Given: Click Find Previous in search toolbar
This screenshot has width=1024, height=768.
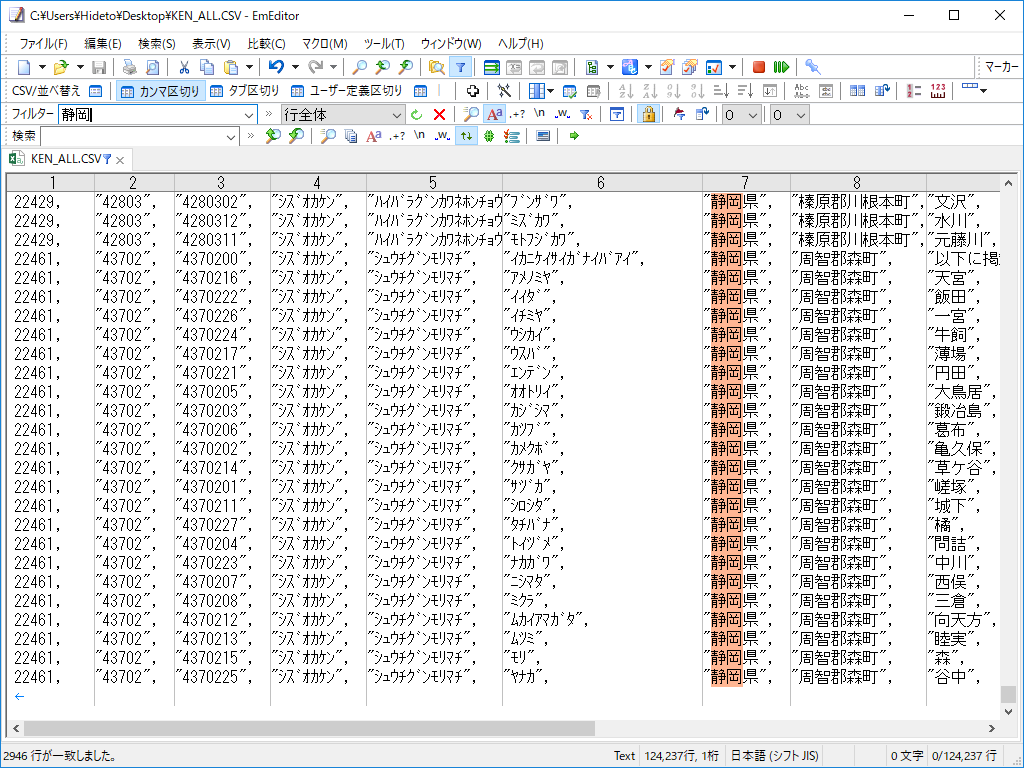Looking at the screenshot, I should [x=273, y=136].
